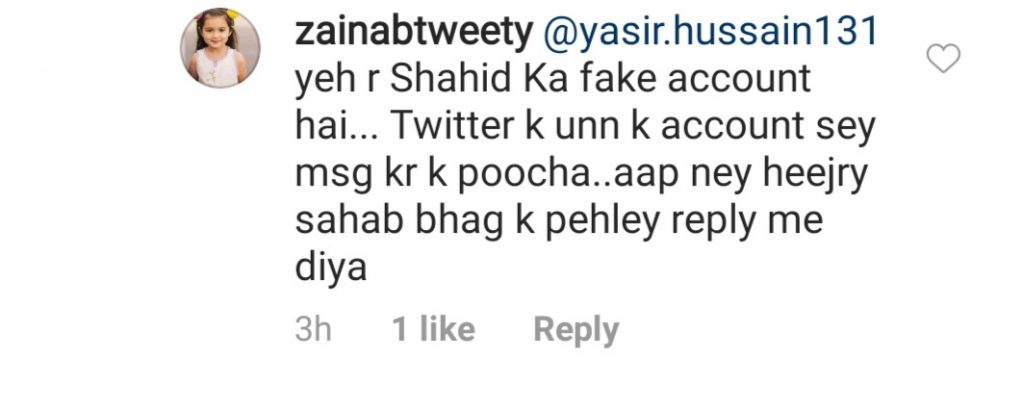Click the gray 'Reply' text under the comment
The image size is (1024, 408).
(576, 330)
